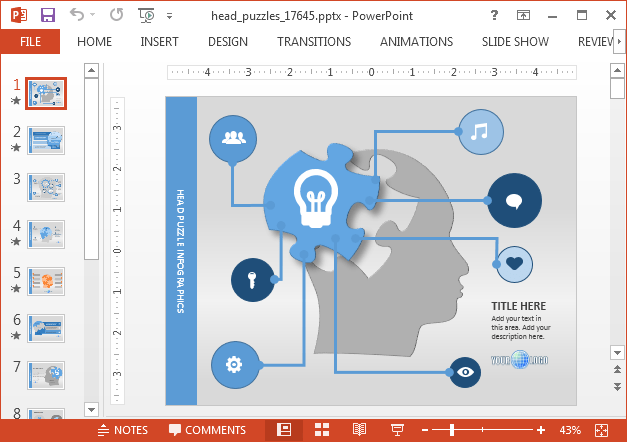Image resolution: width=627 pixels, height=442 pixels.
Task: Select the YOUR LOGO globe graphic
Action: pos(519,360)
